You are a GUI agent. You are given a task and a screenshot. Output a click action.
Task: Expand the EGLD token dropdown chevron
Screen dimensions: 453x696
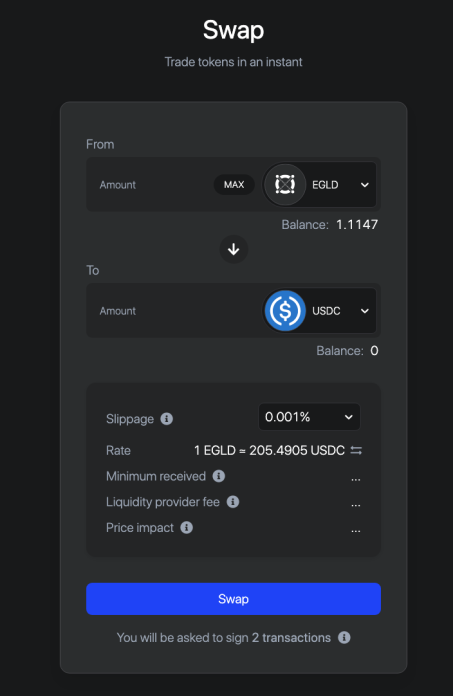click(x=365, y=185)
